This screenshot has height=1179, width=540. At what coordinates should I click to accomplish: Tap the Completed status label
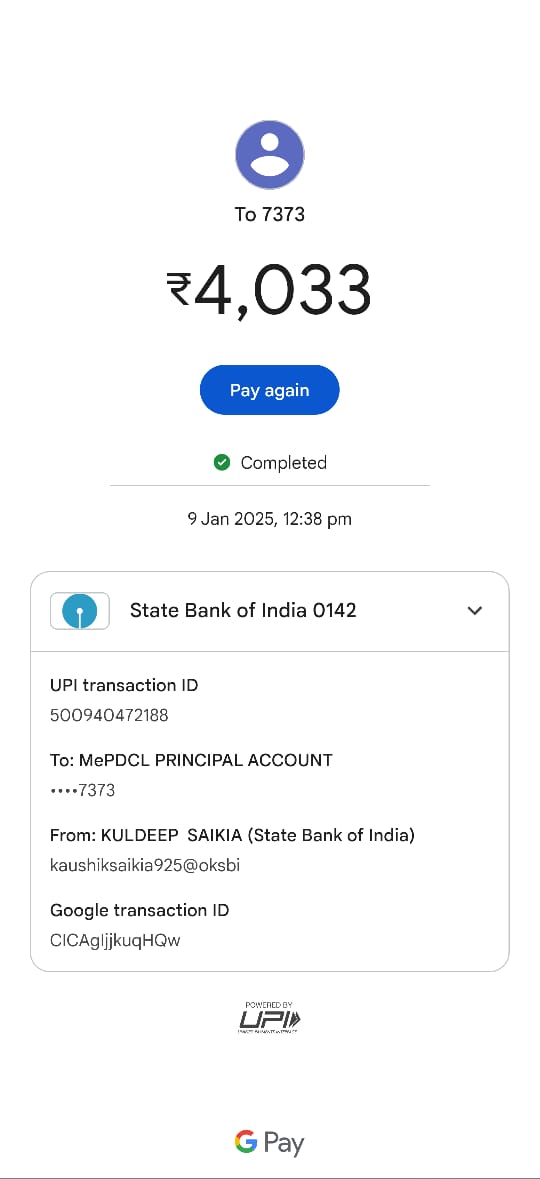point(284,462)
